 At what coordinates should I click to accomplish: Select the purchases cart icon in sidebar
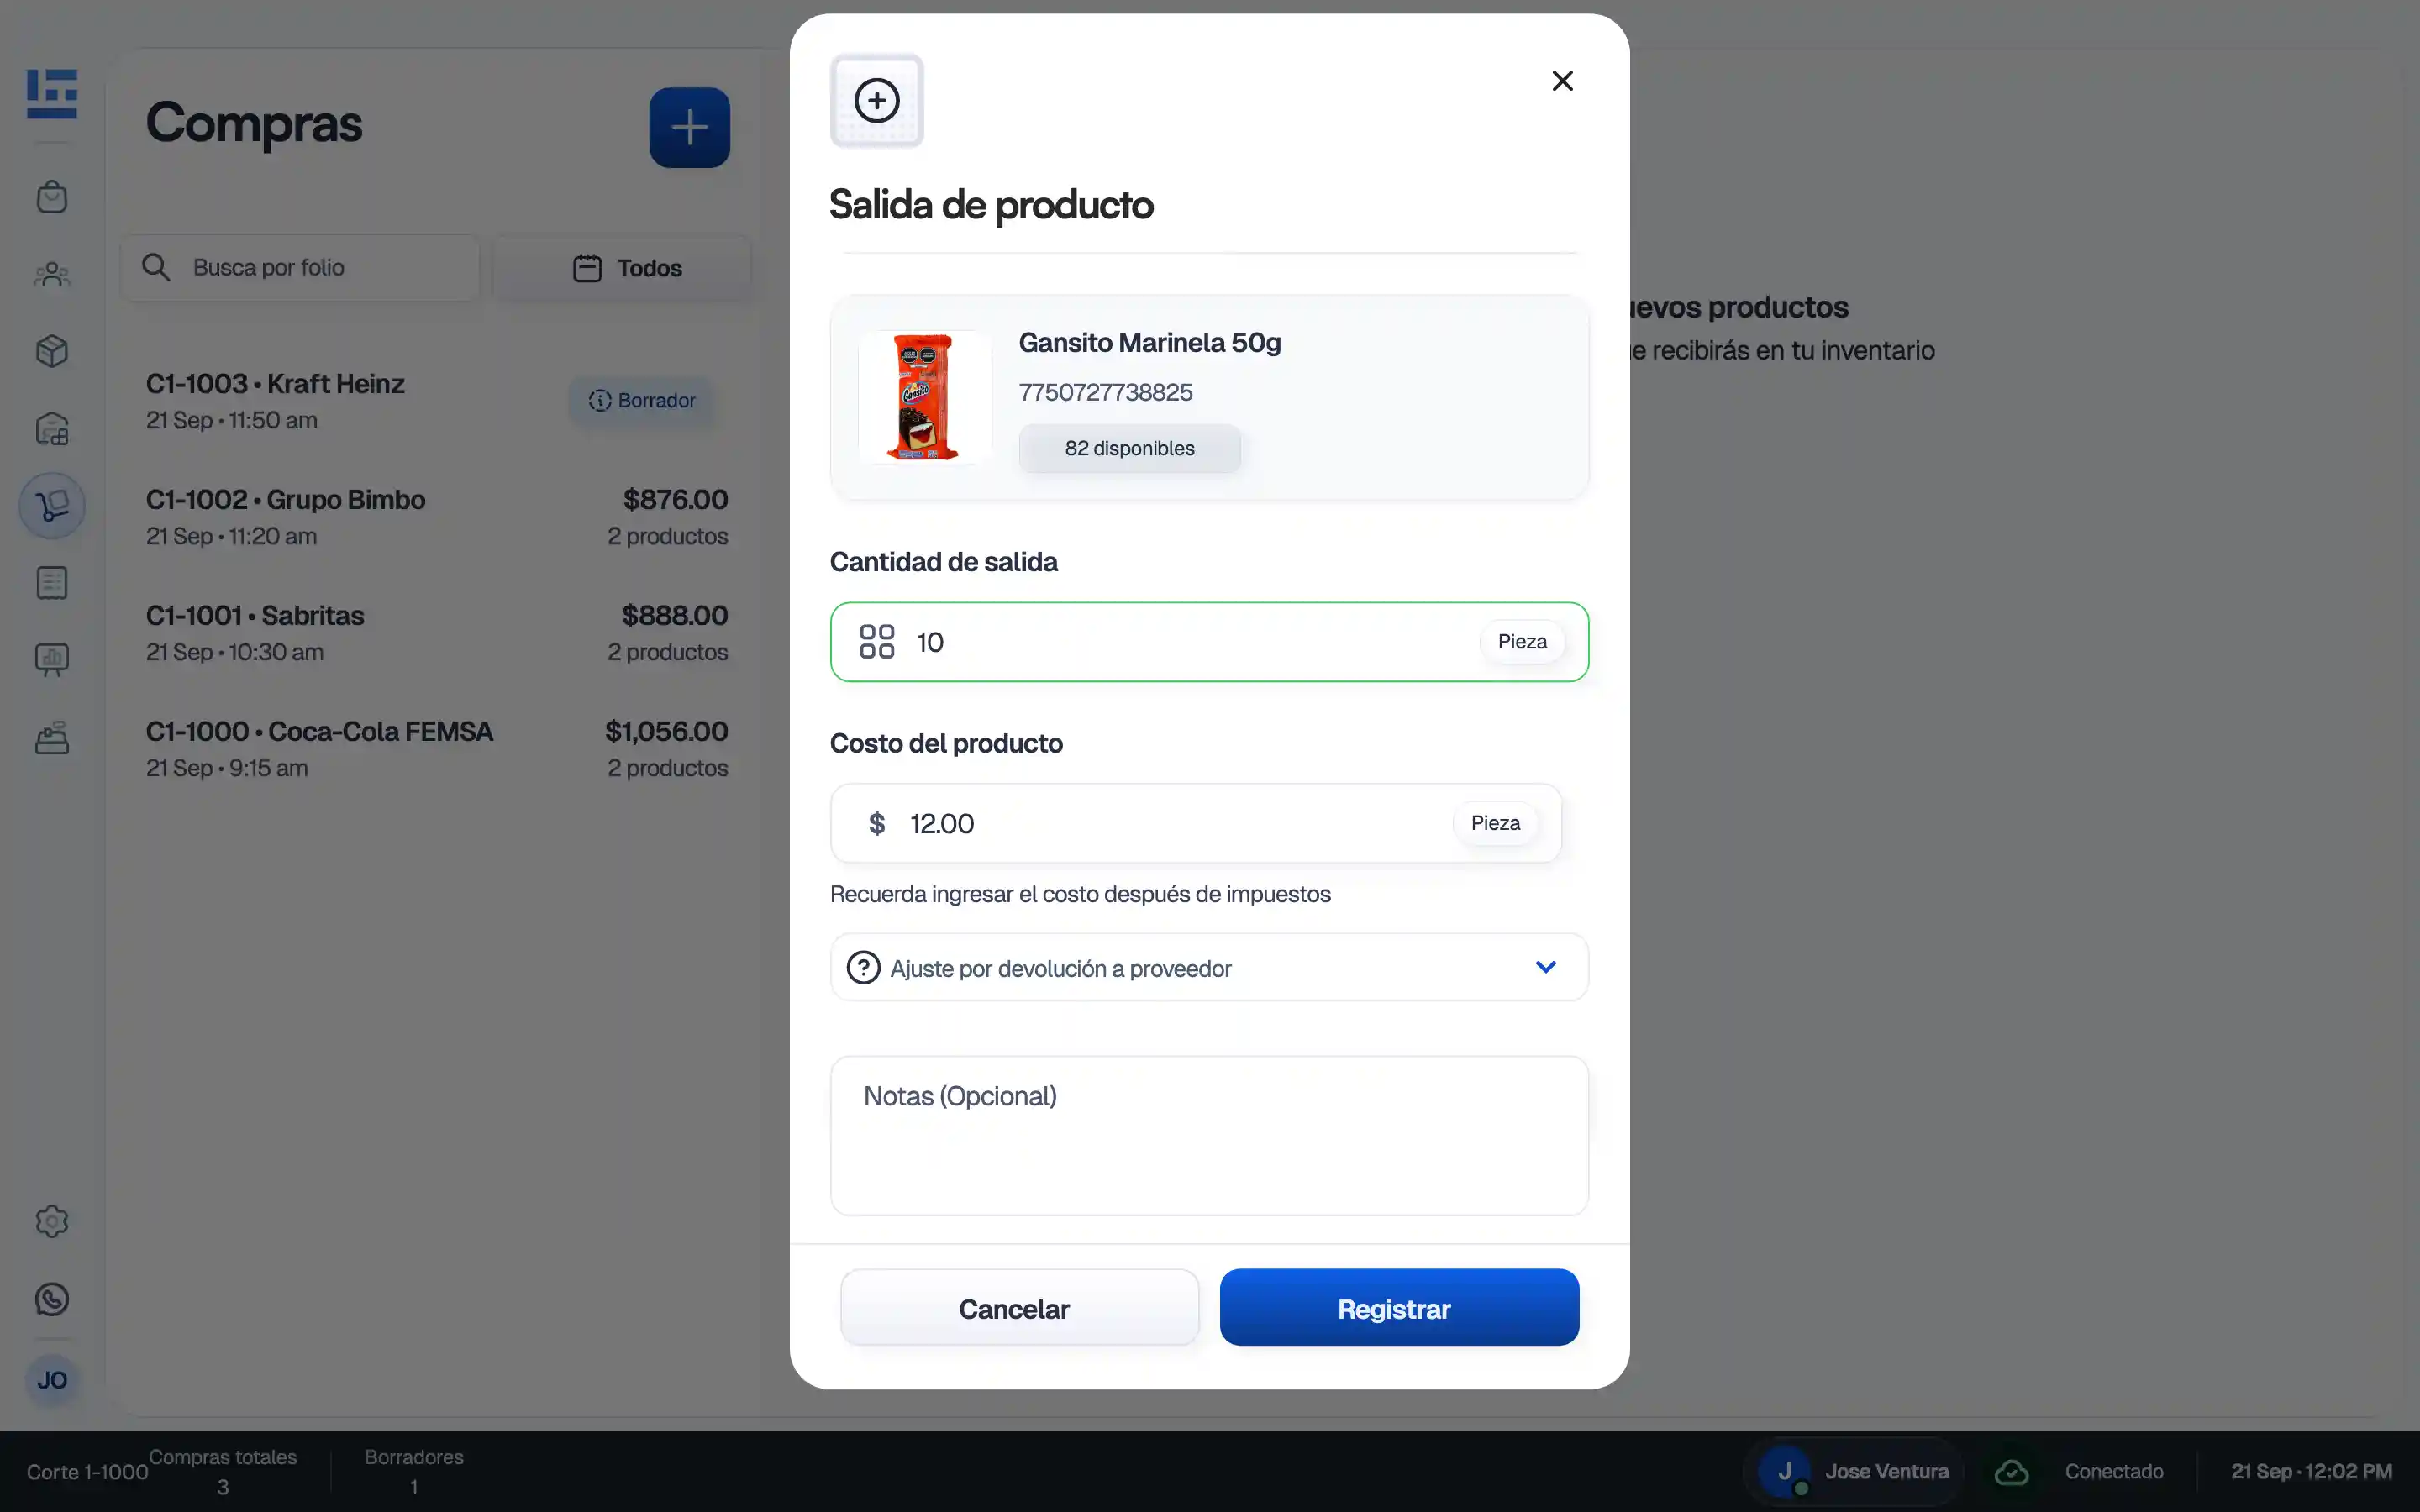pos(52,506)
